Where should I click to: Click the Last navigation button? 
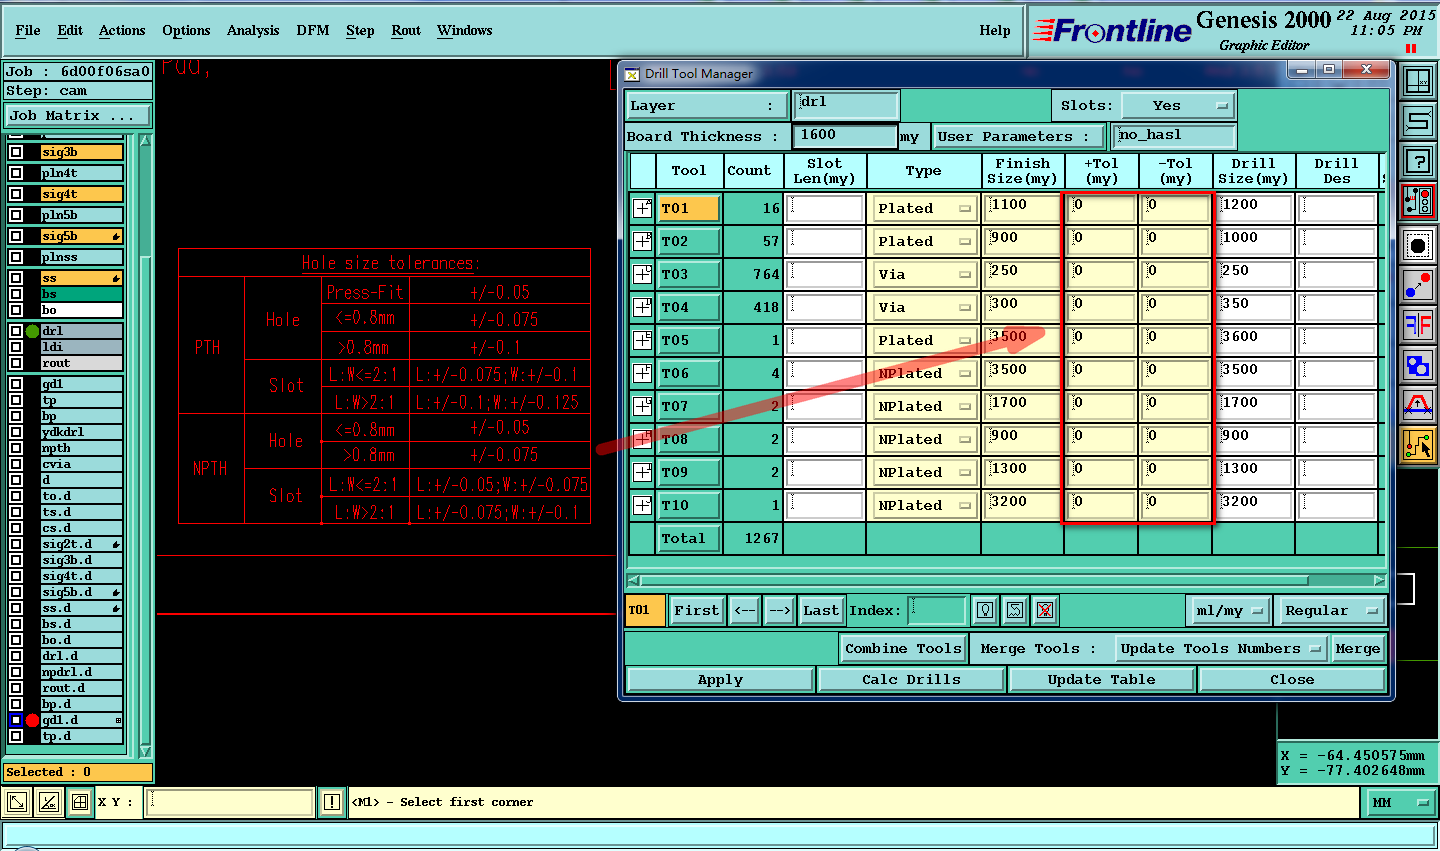tap(821, 610)
